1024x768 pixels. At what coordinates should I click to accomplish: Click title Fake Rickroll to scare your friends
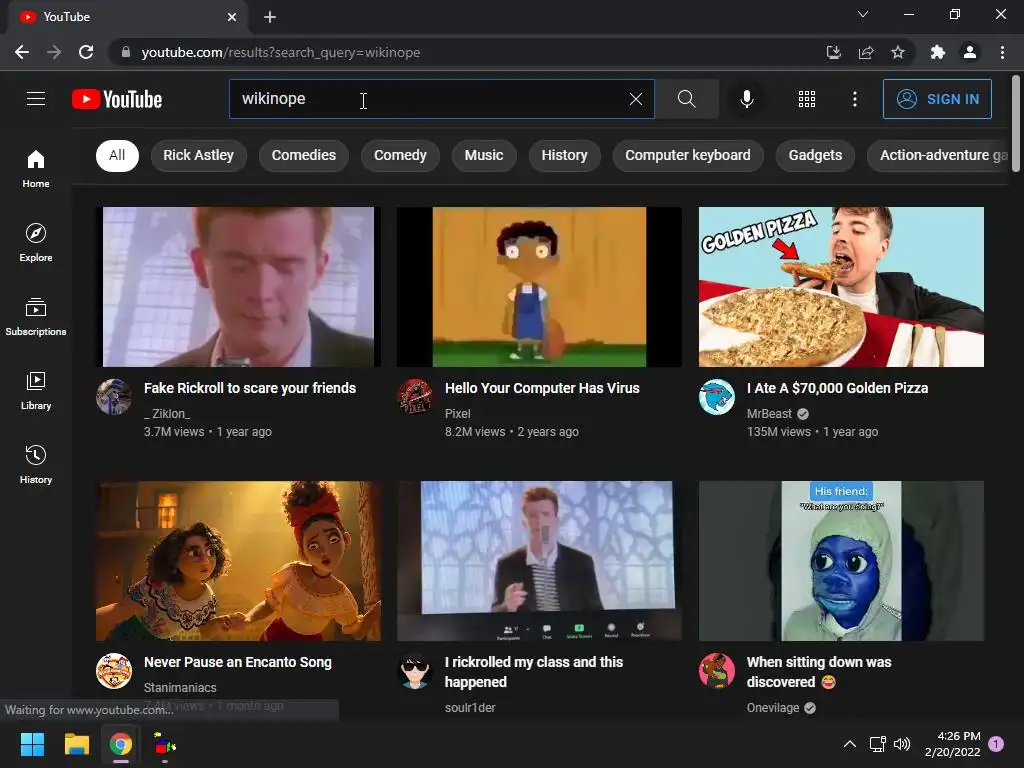[x=250, y=388]
